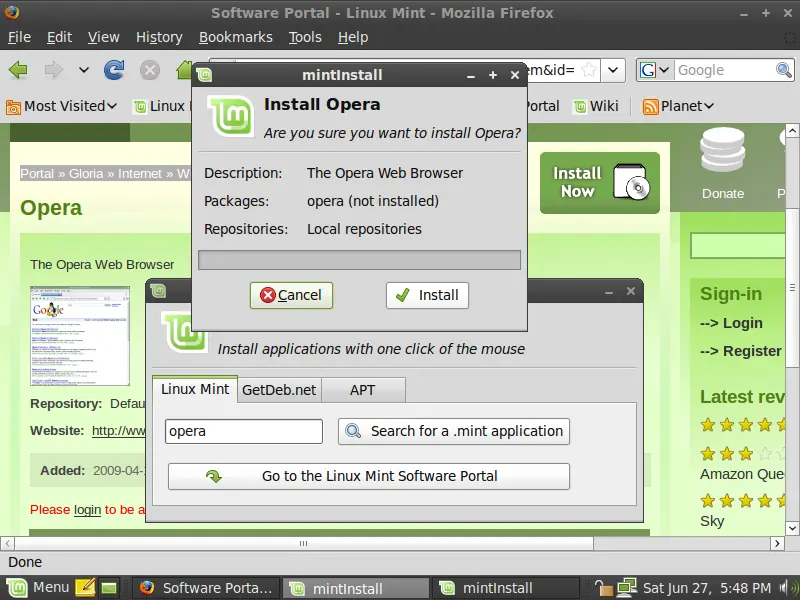Click the Portal breadcrumb link
800x600 pixels.
(x=37, y=174)
